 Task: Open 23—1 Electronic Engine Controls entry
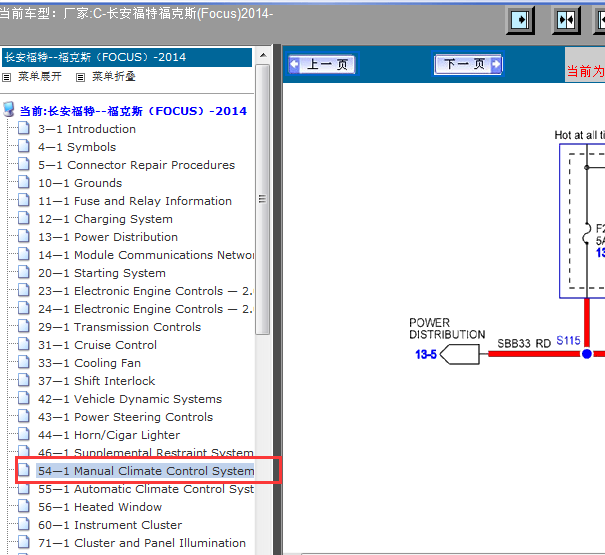(146, 291)
